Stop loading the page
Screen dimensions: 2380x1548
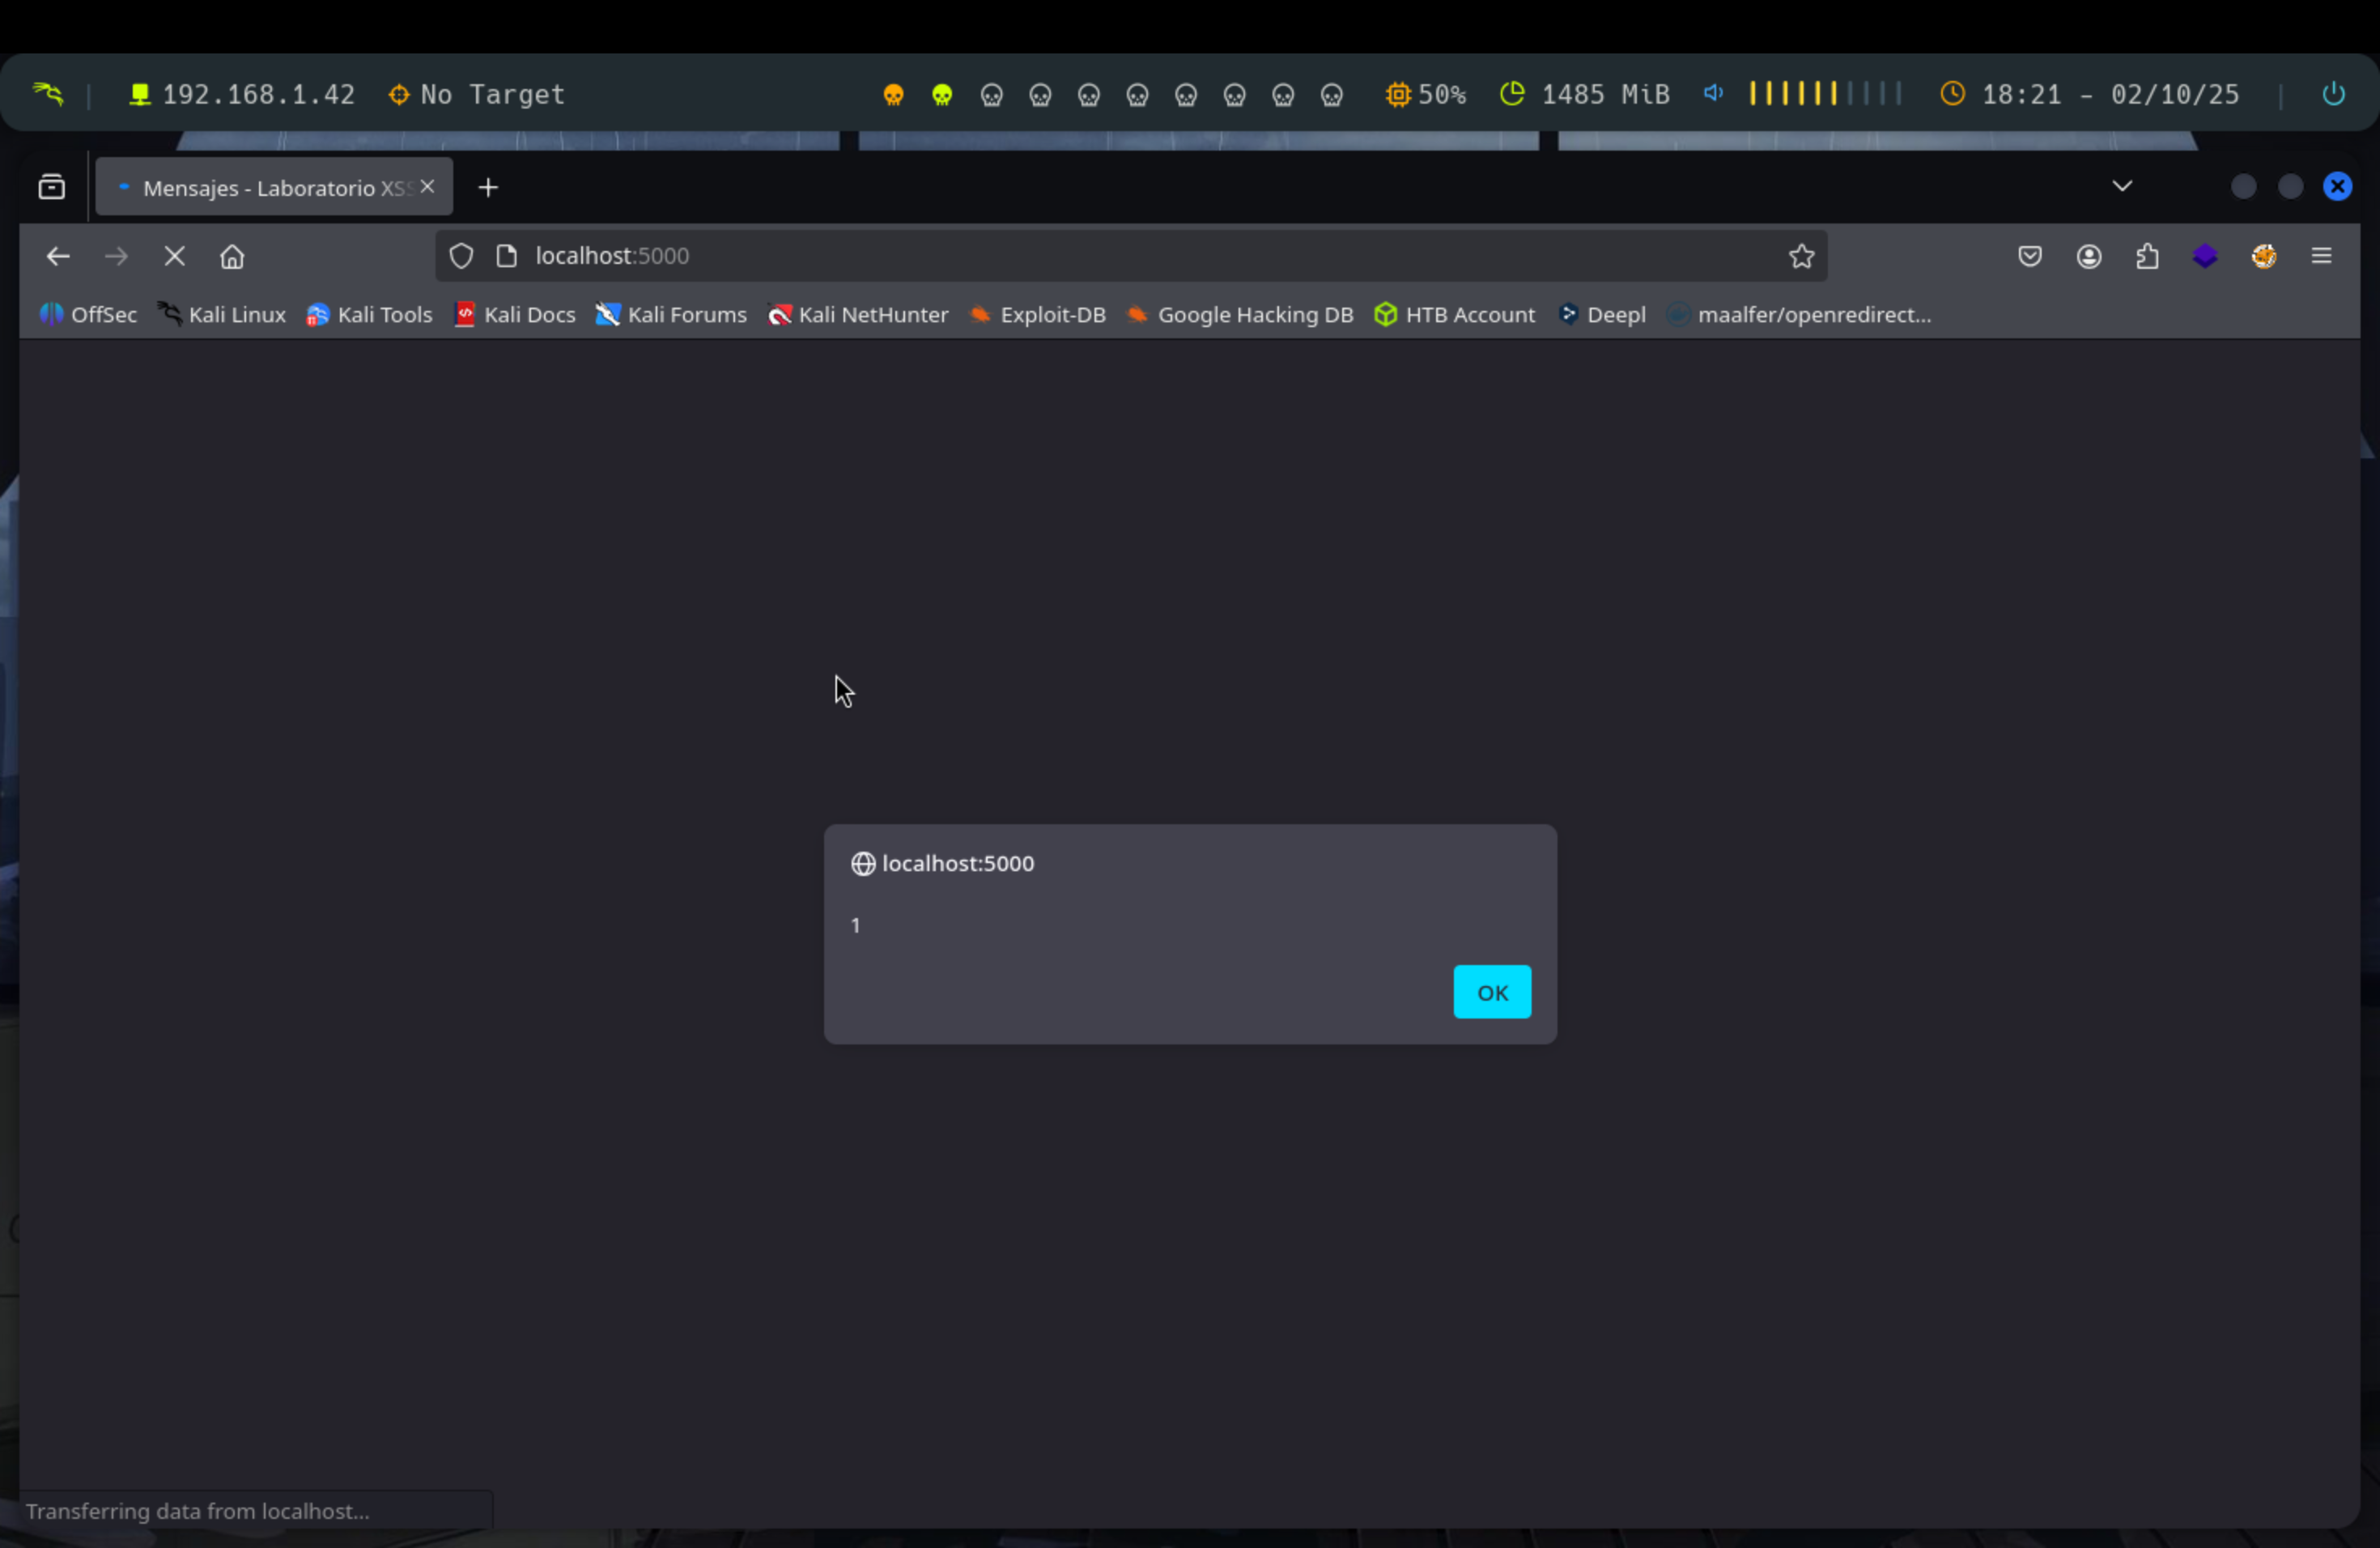pyautogui.click(x=174, y=257)
